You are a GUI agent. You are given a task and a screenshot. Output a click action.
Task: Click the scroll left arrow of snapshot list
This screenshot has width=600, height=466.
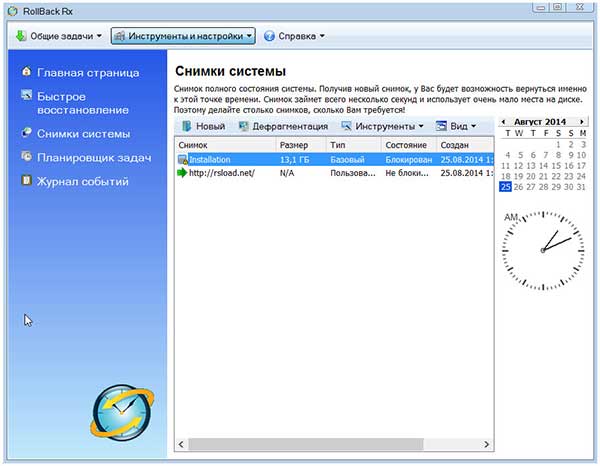[x=181, y=444]
